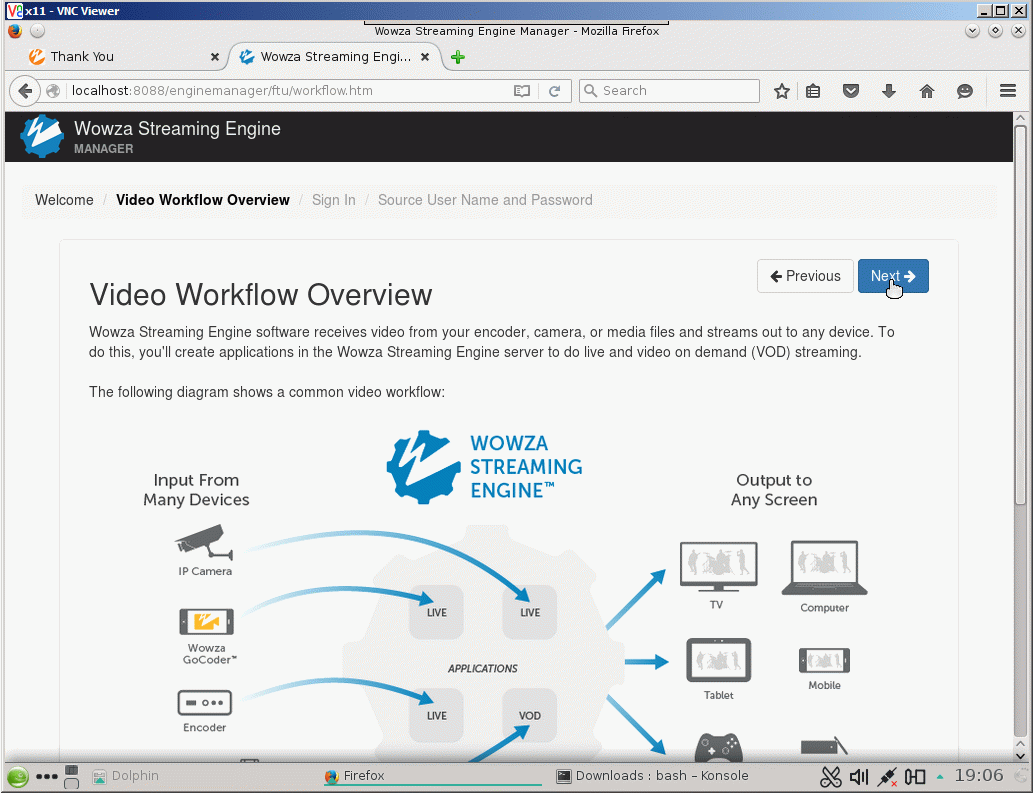The height and width of the screenshot is (793, 1033).
Task: Open the Firefox hamburger menu
Action: point(1008,91)
